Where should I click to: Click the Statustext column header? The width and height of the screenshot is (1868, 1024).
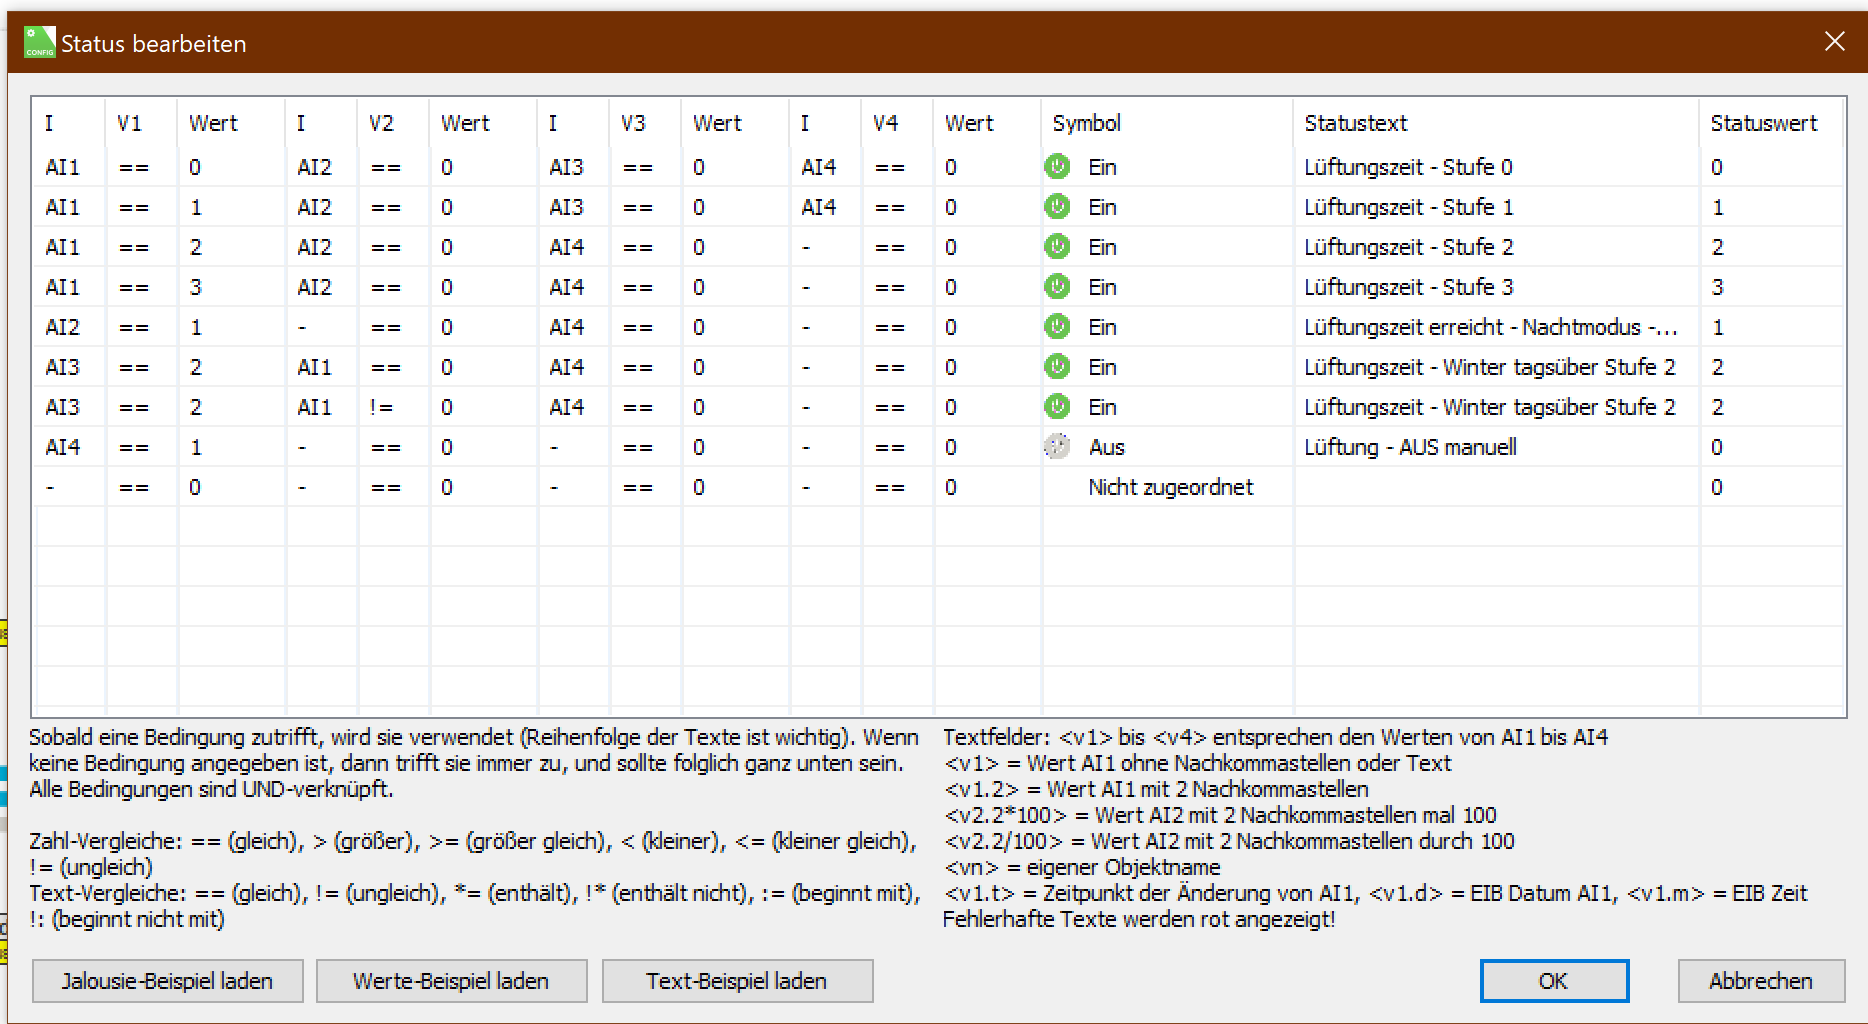click(x=1497, y=123)
